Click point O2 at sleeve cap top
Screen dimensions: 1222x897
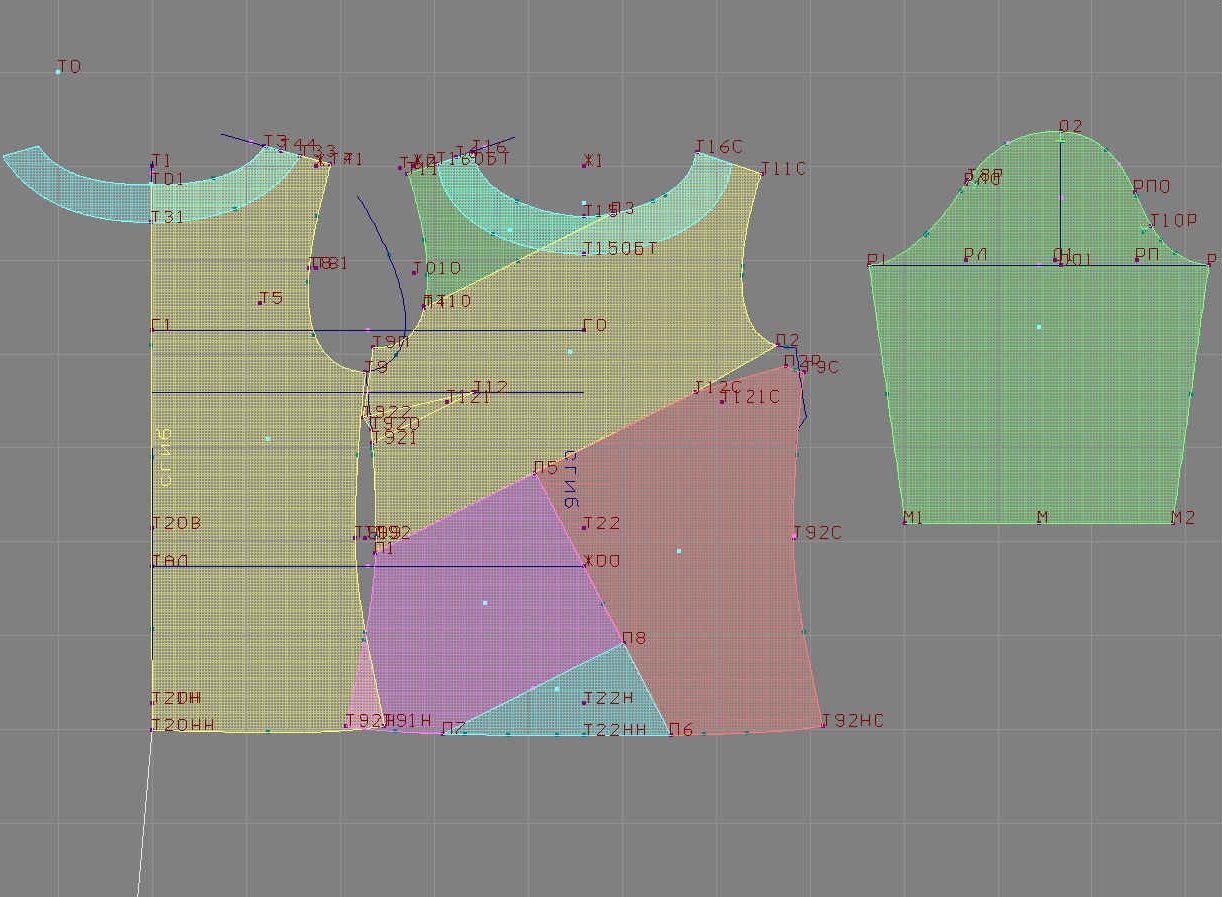(1061, 134)
